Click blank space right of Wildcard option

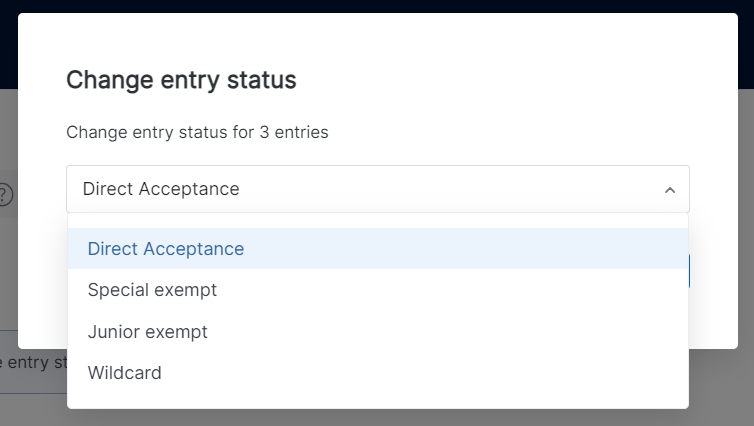tap(423, 373)
